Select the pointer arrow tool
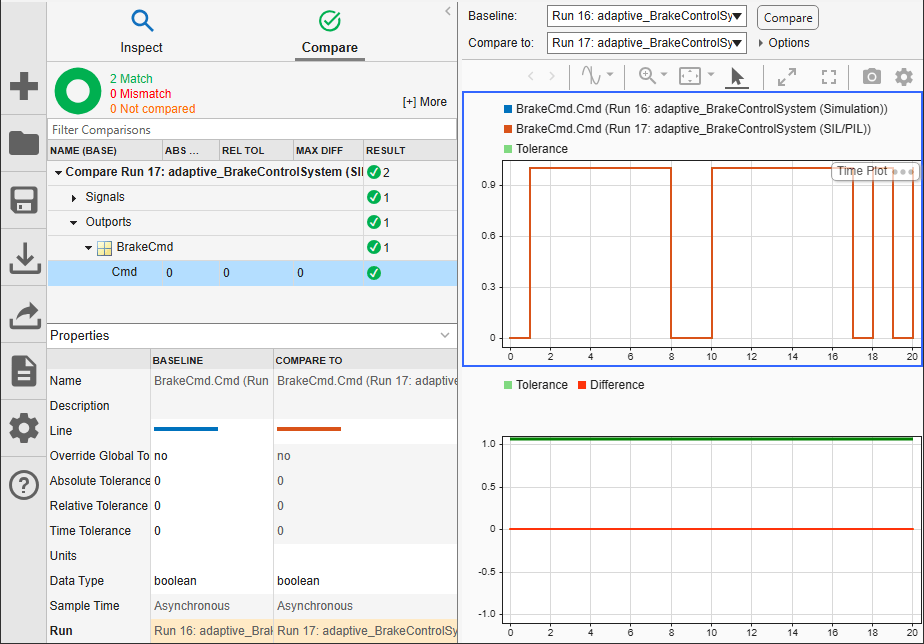Image resolution: width=924 pixels, height=644 pixels. (737, 77)
